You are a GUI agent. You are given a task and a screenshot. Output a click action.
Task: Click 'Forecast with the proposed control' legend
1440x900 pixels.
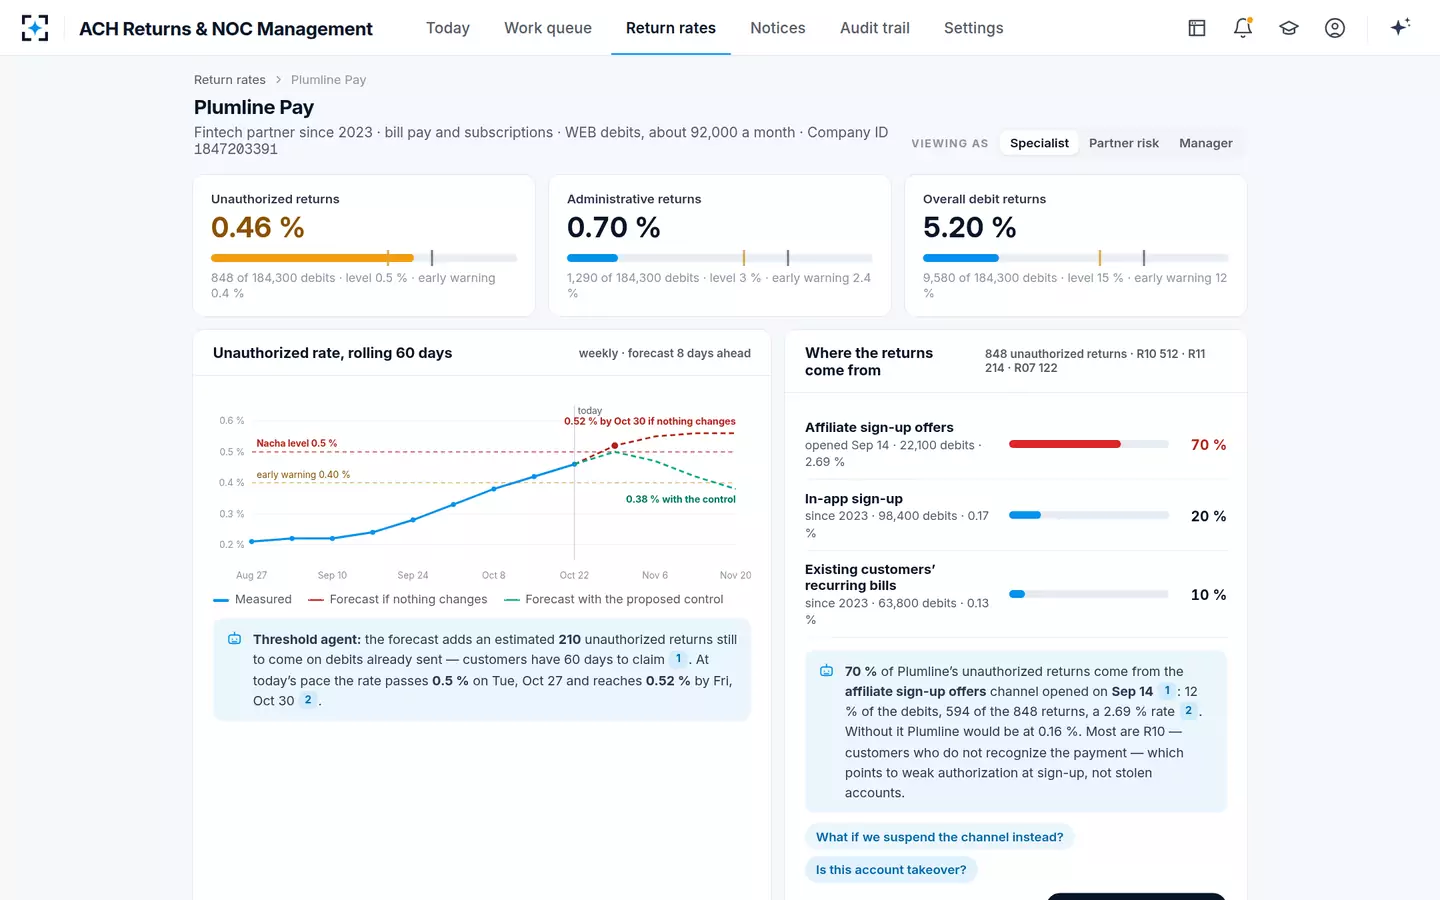(x=614, y=600)
